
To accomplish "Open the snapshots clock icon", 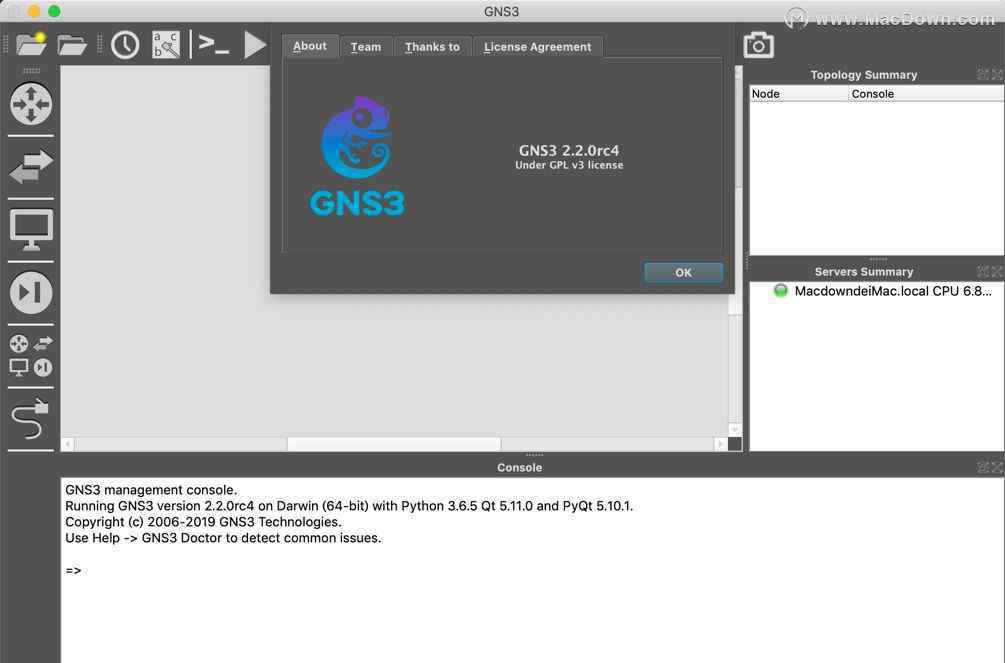I will coord(125,45).
